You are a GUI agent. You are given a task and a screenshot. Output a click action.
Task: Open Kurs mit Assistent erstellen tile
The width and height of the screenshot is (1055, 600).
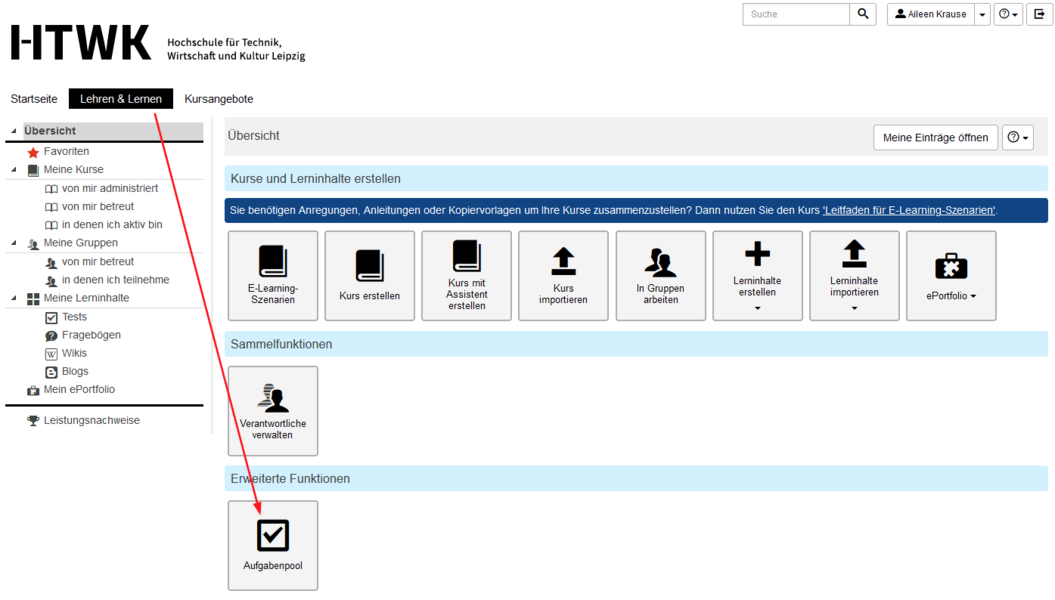(x=466, y=276)
